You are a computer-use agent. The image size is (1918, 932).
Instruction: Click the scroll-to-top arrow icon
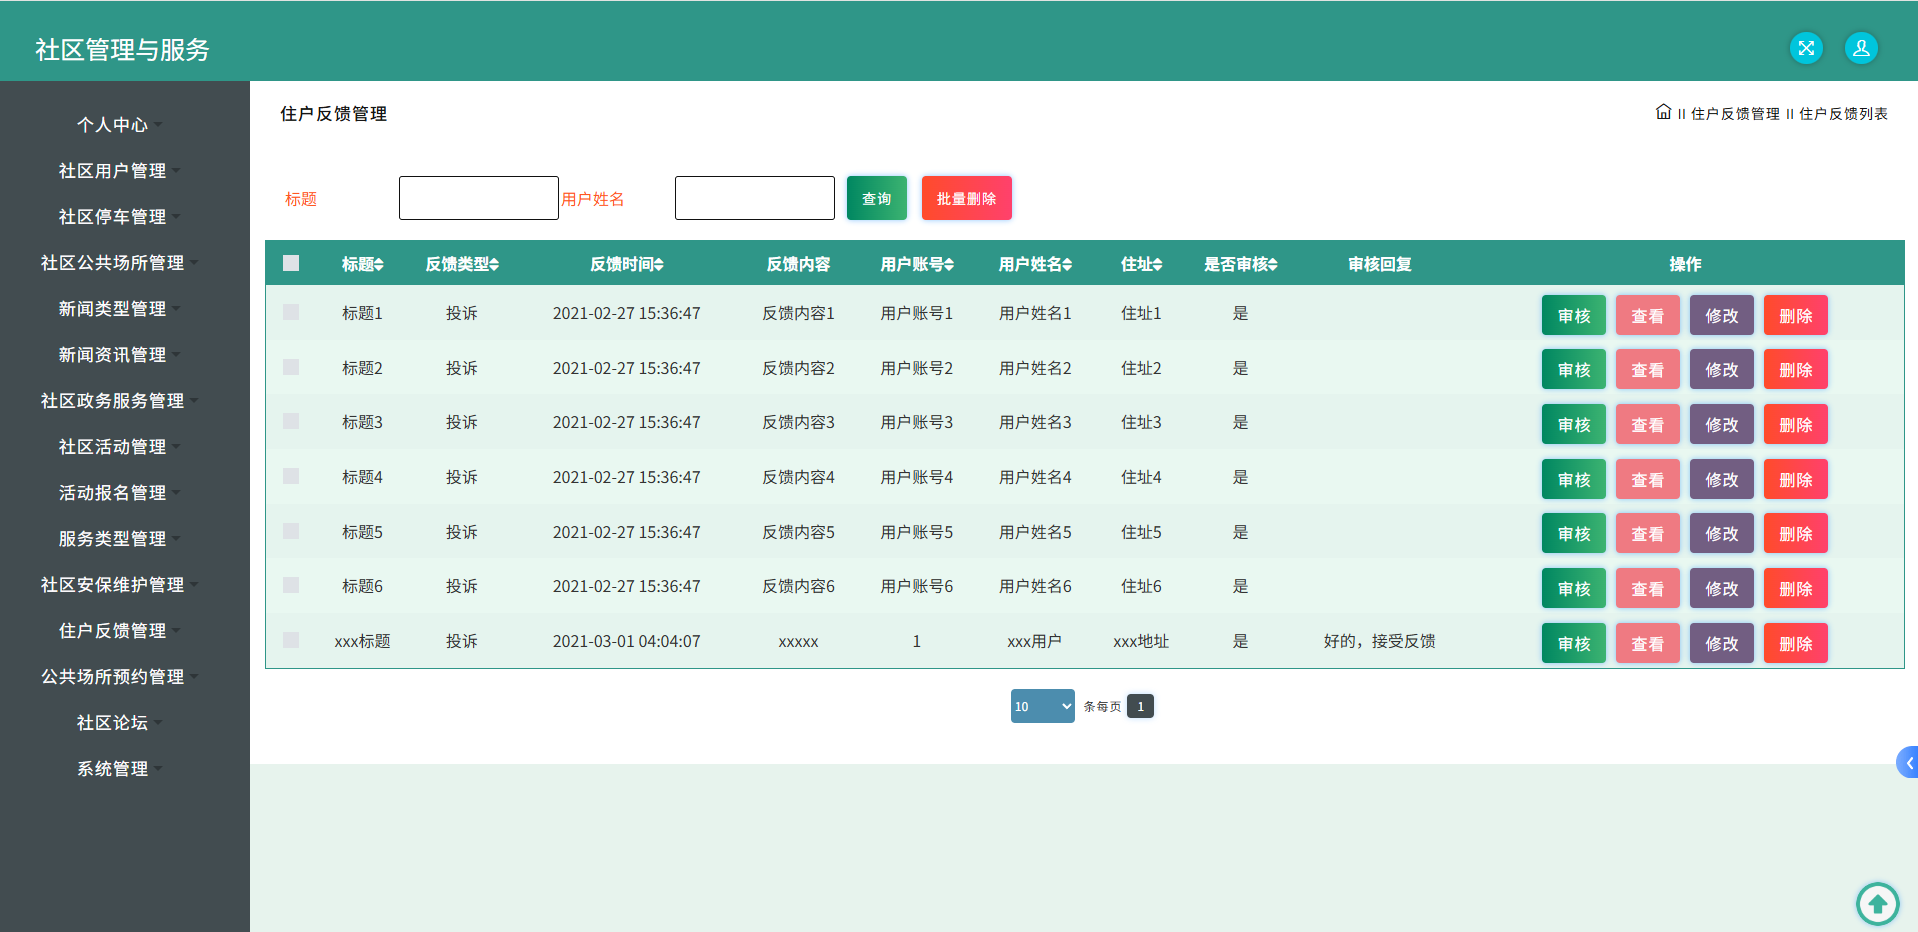click(x=1877, y=904)
